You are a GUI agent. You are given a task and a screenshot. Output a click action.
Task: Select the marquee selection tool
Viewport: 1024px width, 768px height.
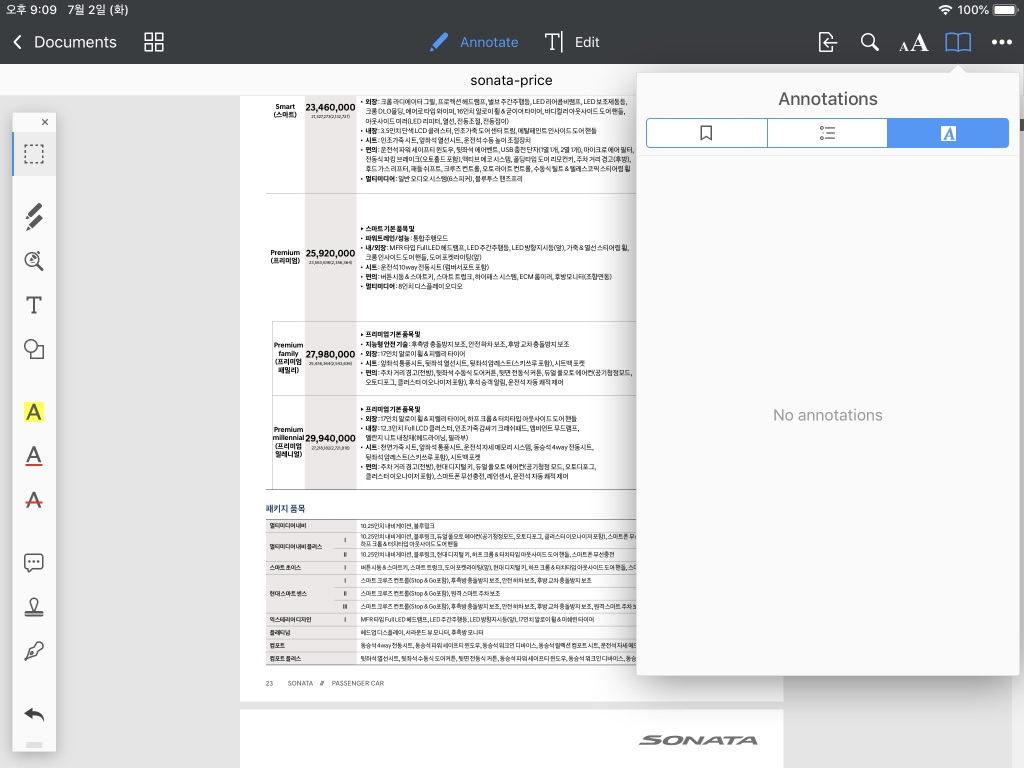click(x=34, y=154)
